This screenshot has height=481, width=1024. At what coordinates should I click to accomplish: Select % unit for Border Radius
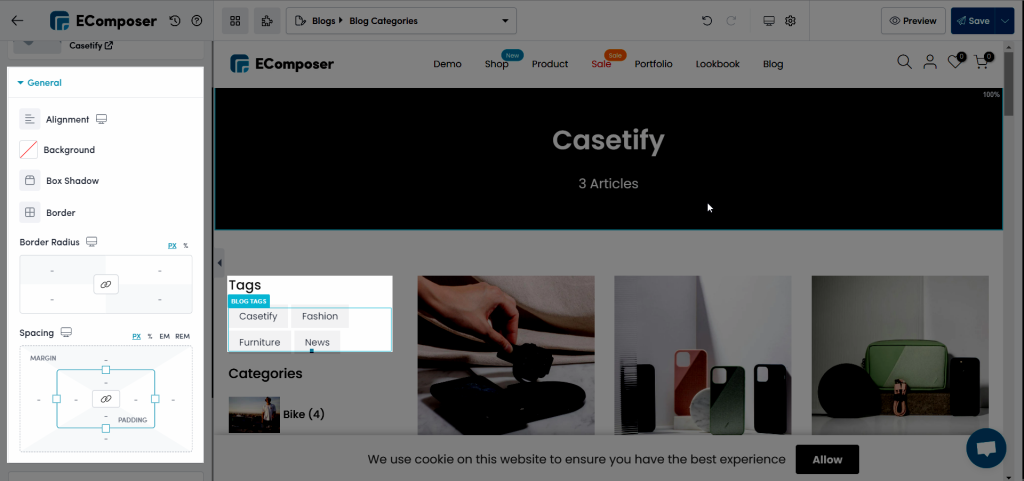185,246
